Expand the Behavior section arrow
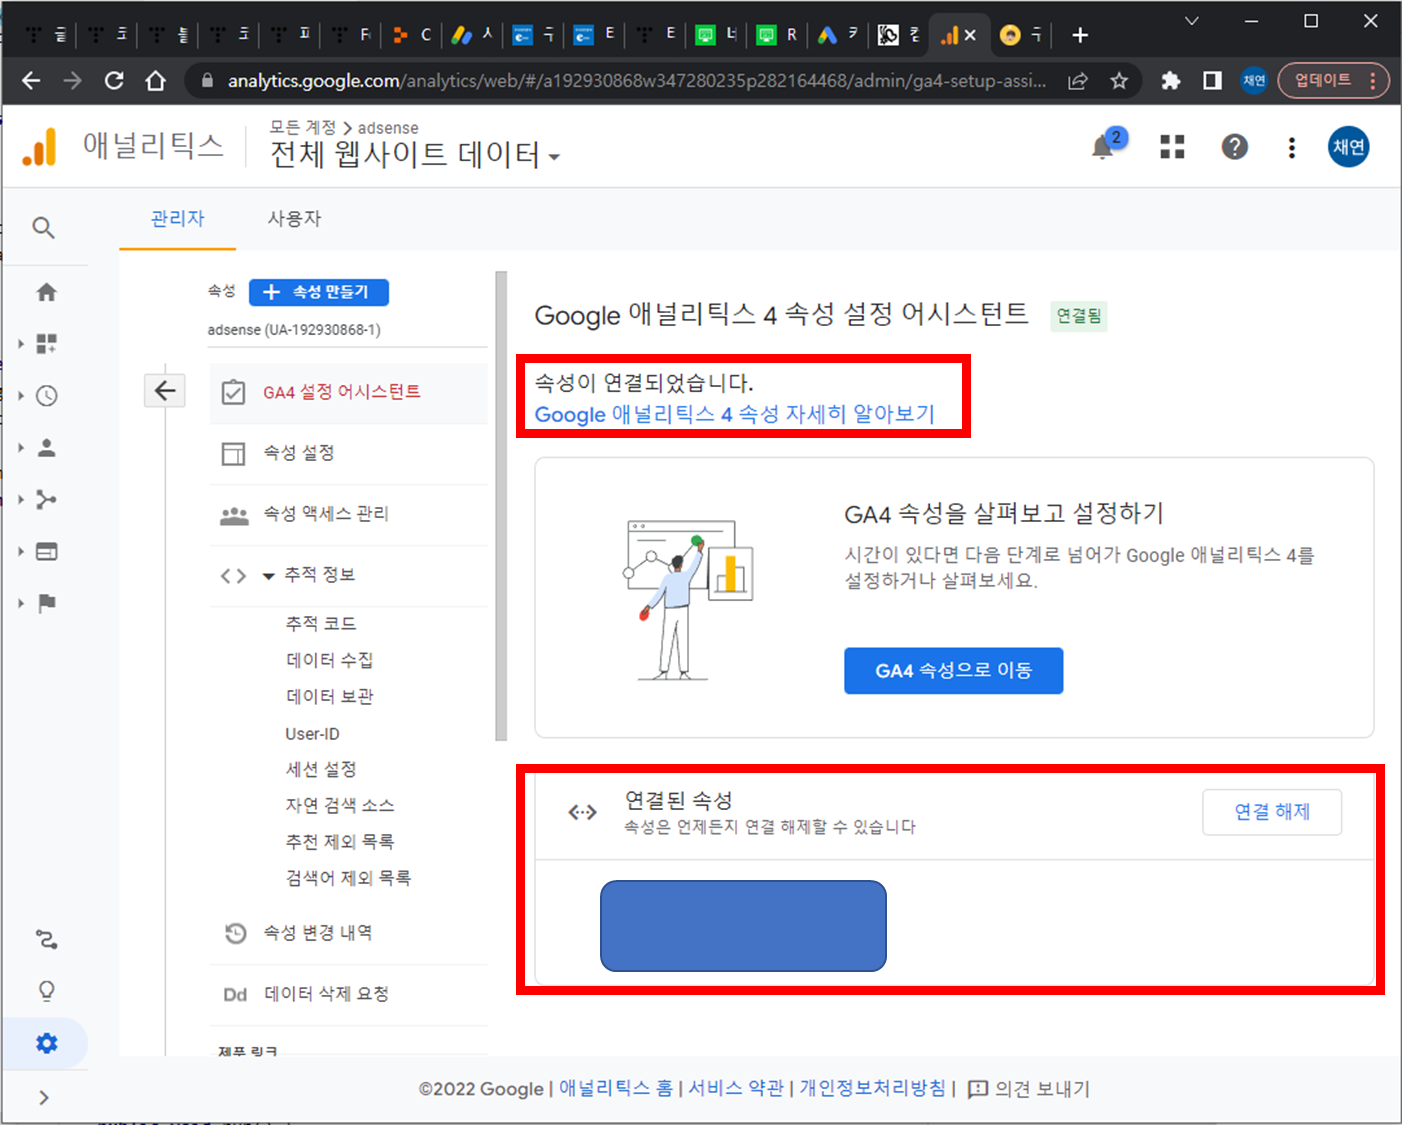Screen dimensions: 1402x1125 point(21,551)
